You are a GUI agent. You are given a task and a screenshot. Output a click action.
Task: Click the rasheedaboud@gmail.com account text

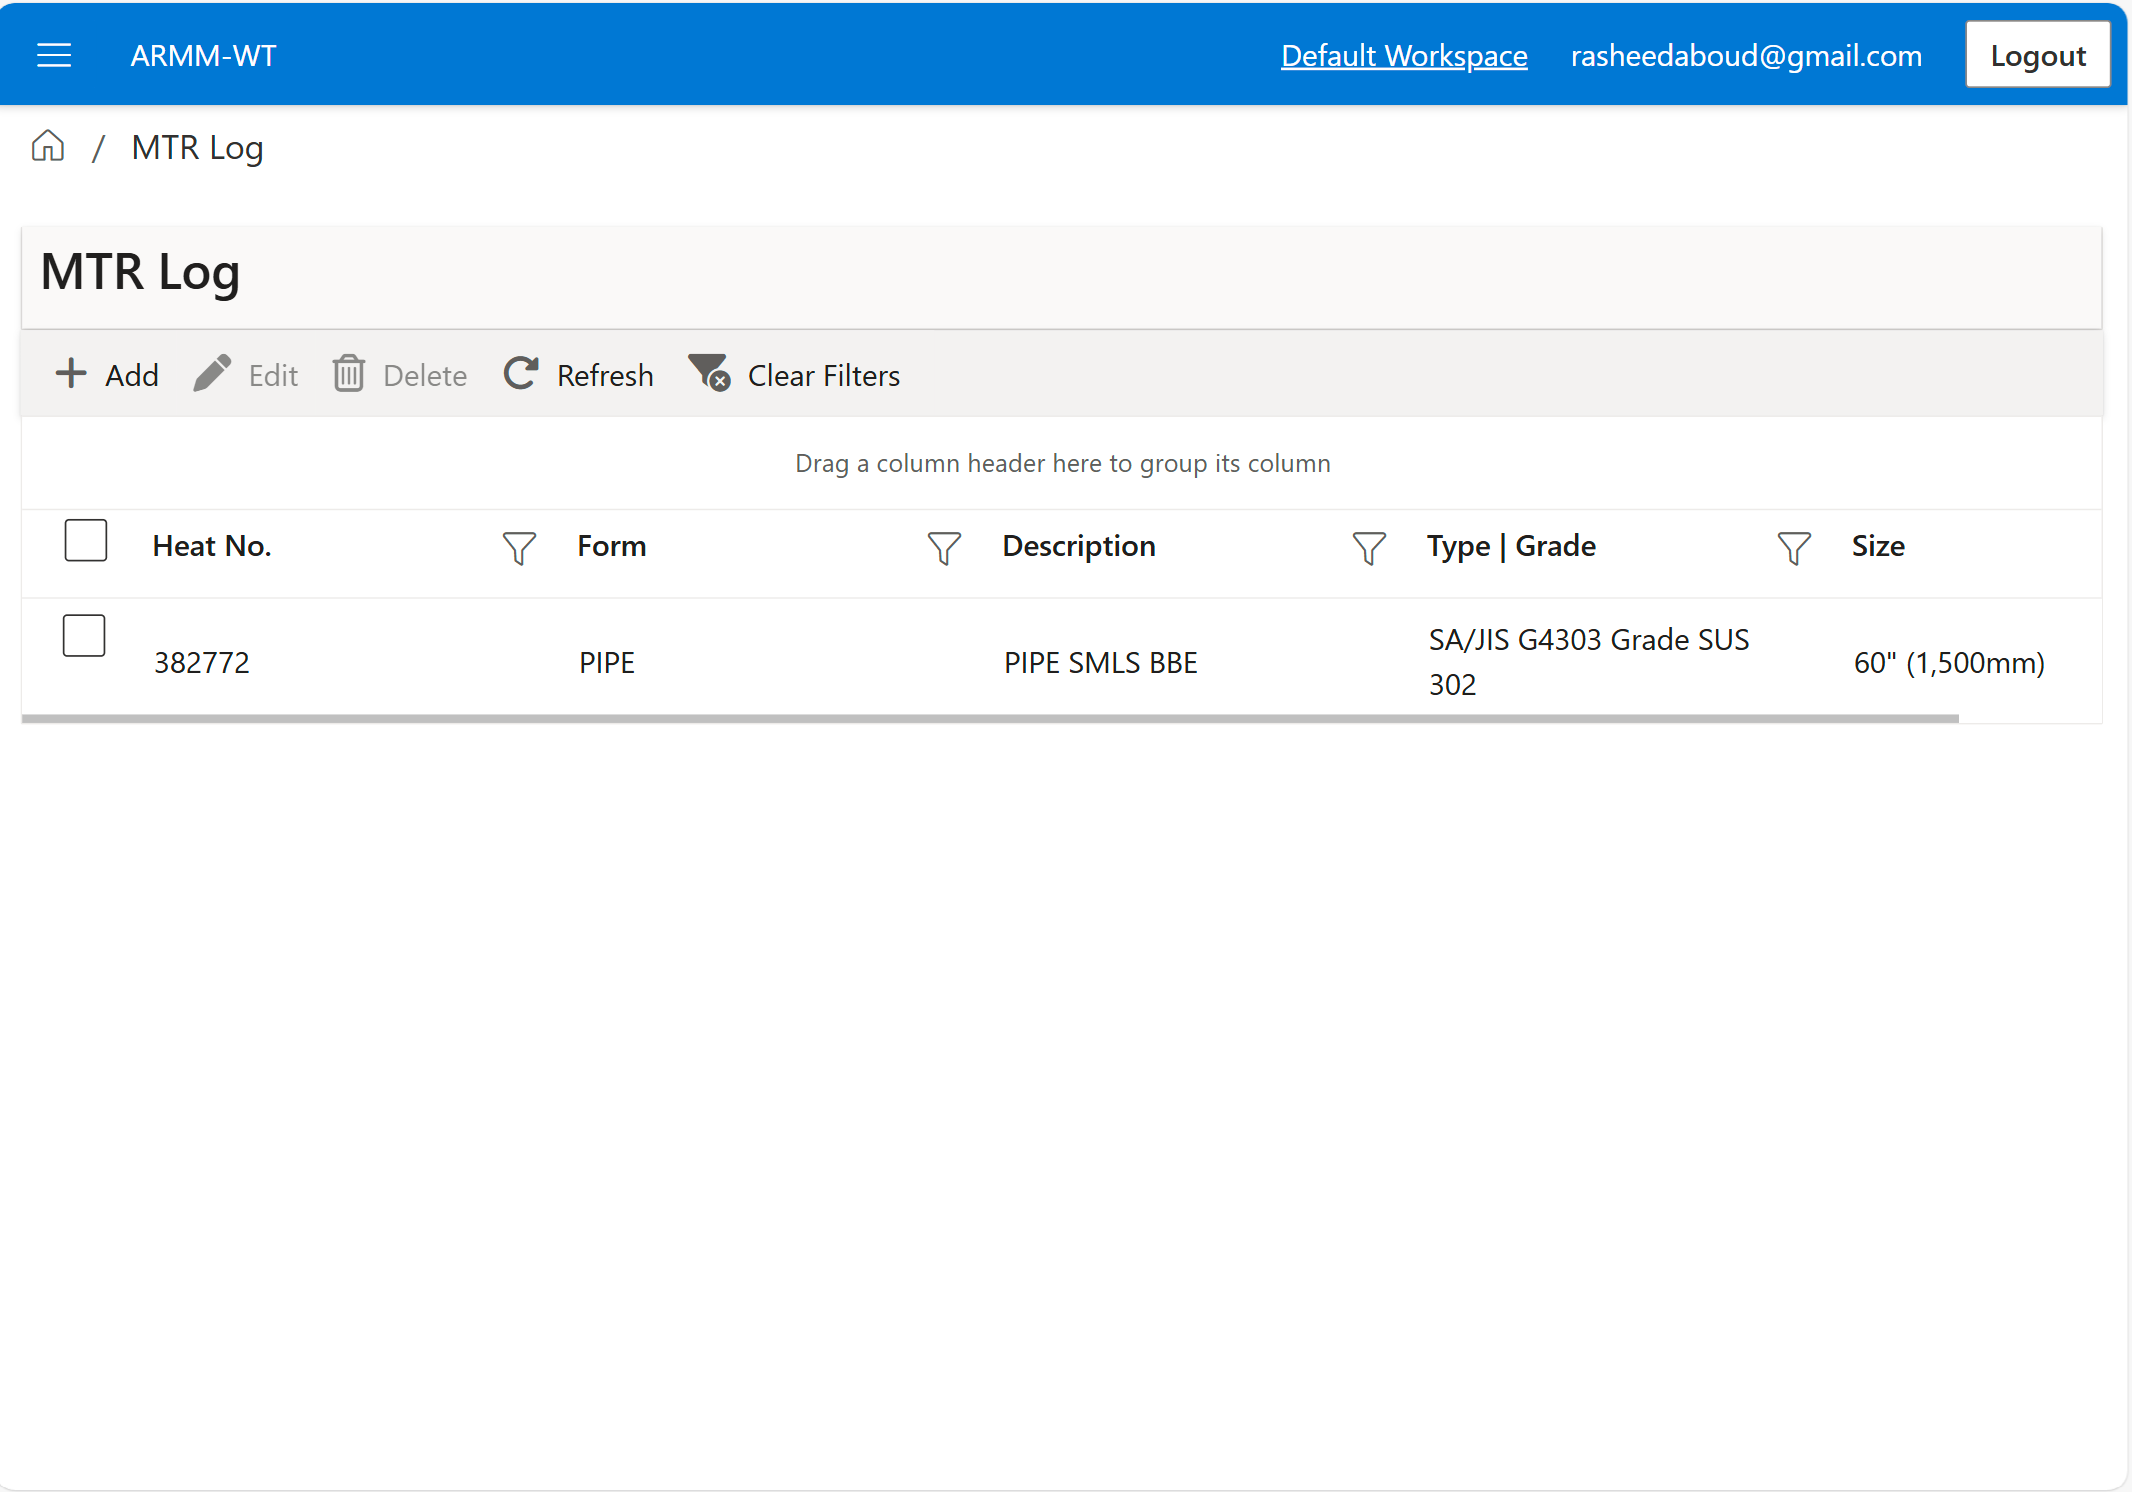click(x=1746, y=55)
